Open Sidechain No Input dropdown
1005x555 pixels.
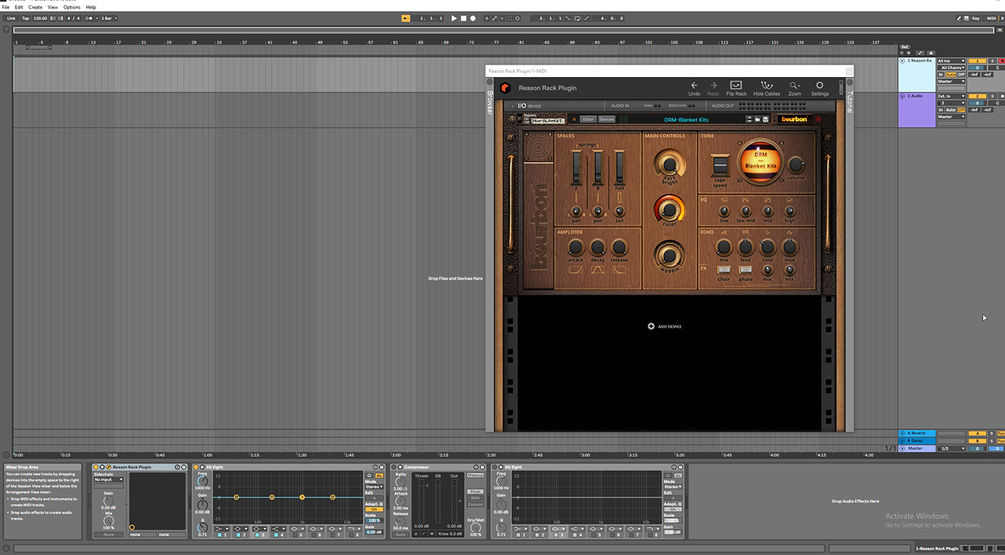click(109, 479)
